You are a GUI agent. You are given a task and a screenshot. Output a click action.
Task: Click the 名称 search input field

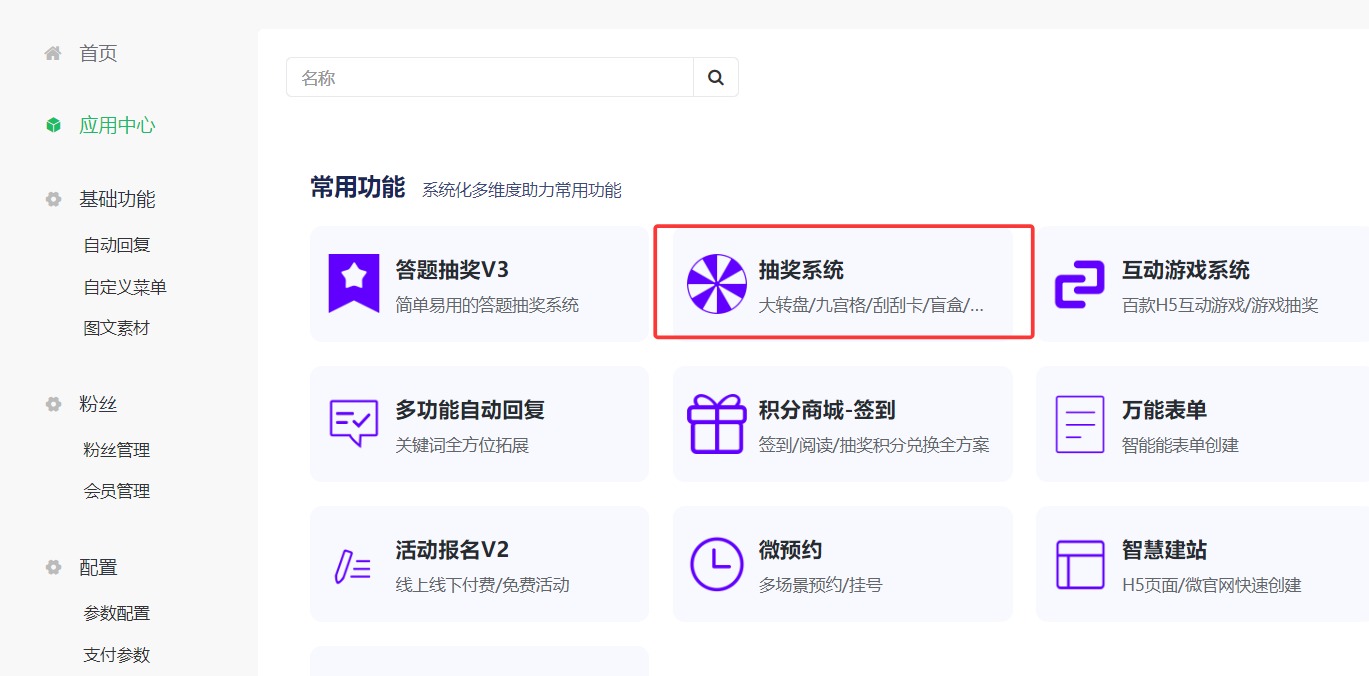click(490, 77)
